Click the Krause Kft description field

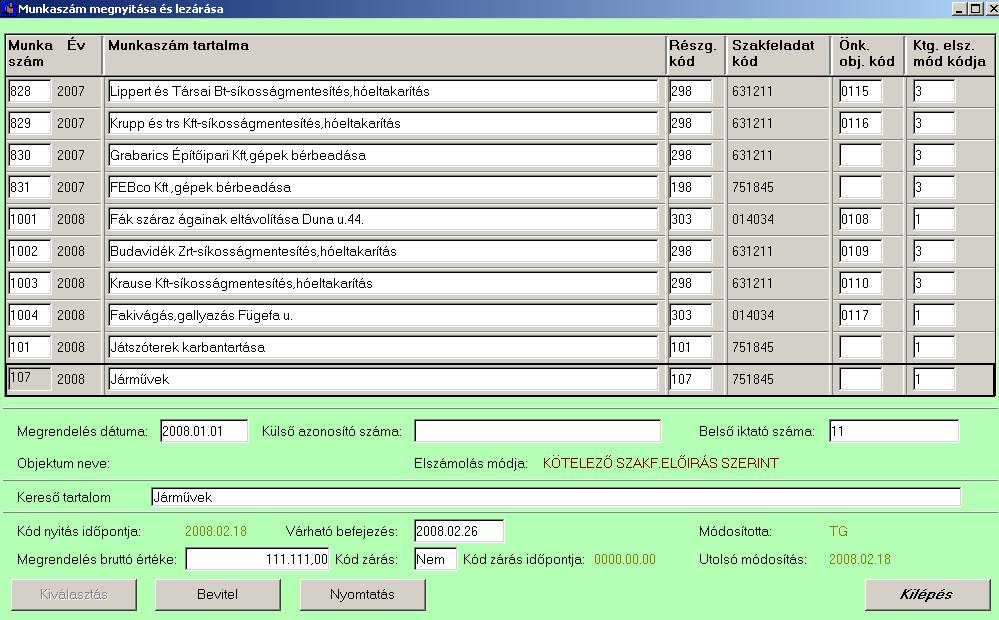pos(383,283)
